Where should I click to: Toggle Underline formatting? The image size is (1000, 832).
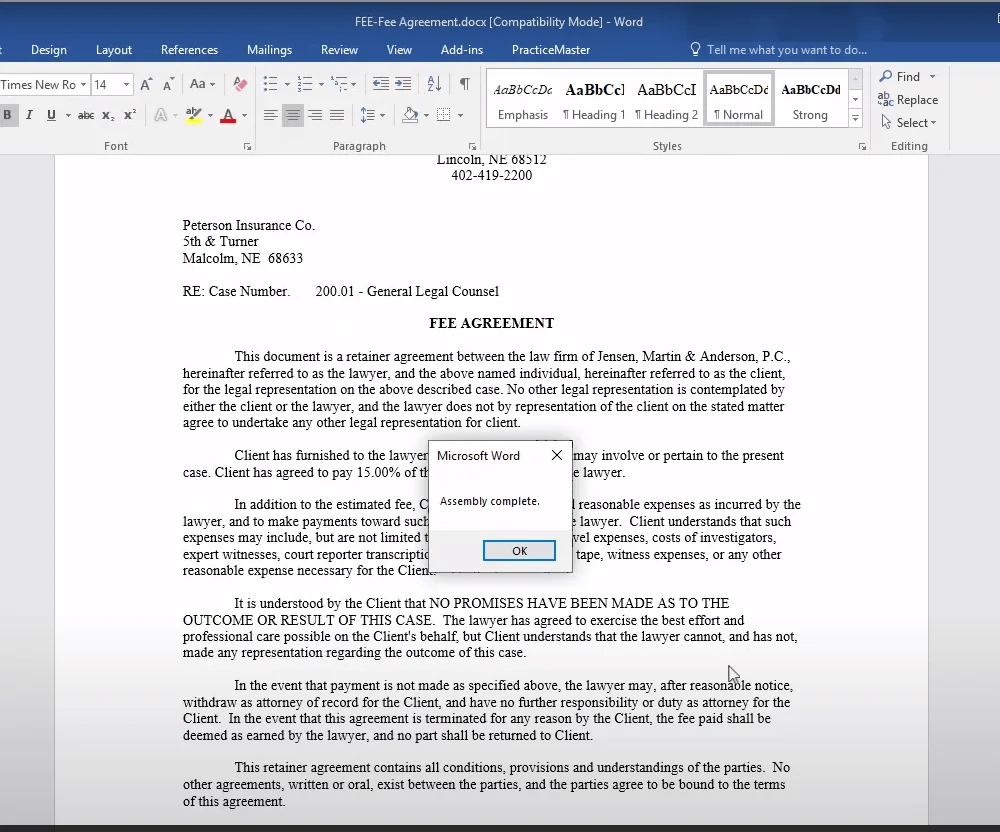pos(51,115)
